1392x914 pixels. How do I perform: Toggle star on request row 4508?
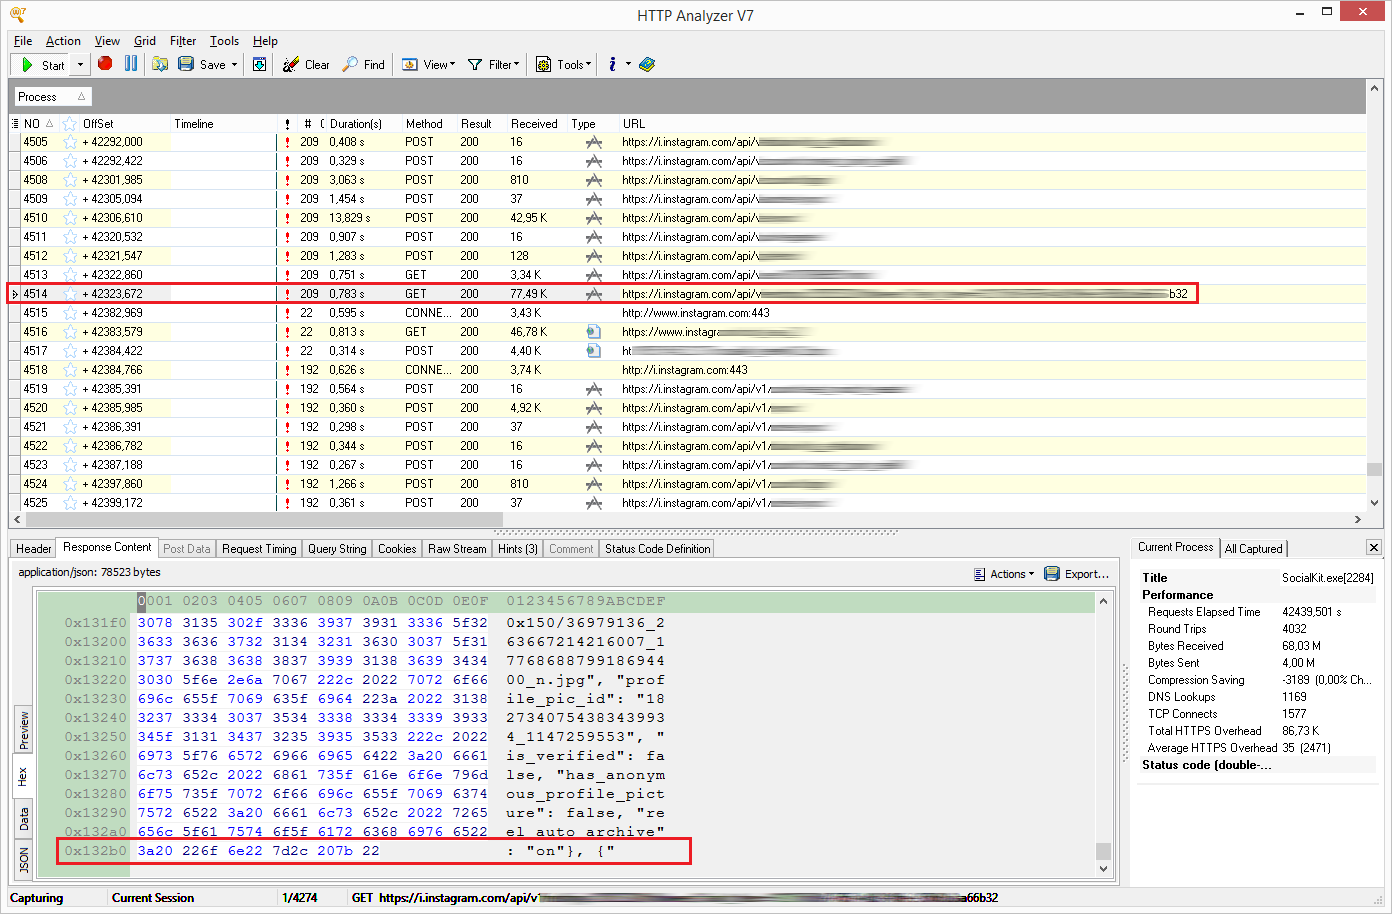tap(70, 180)
